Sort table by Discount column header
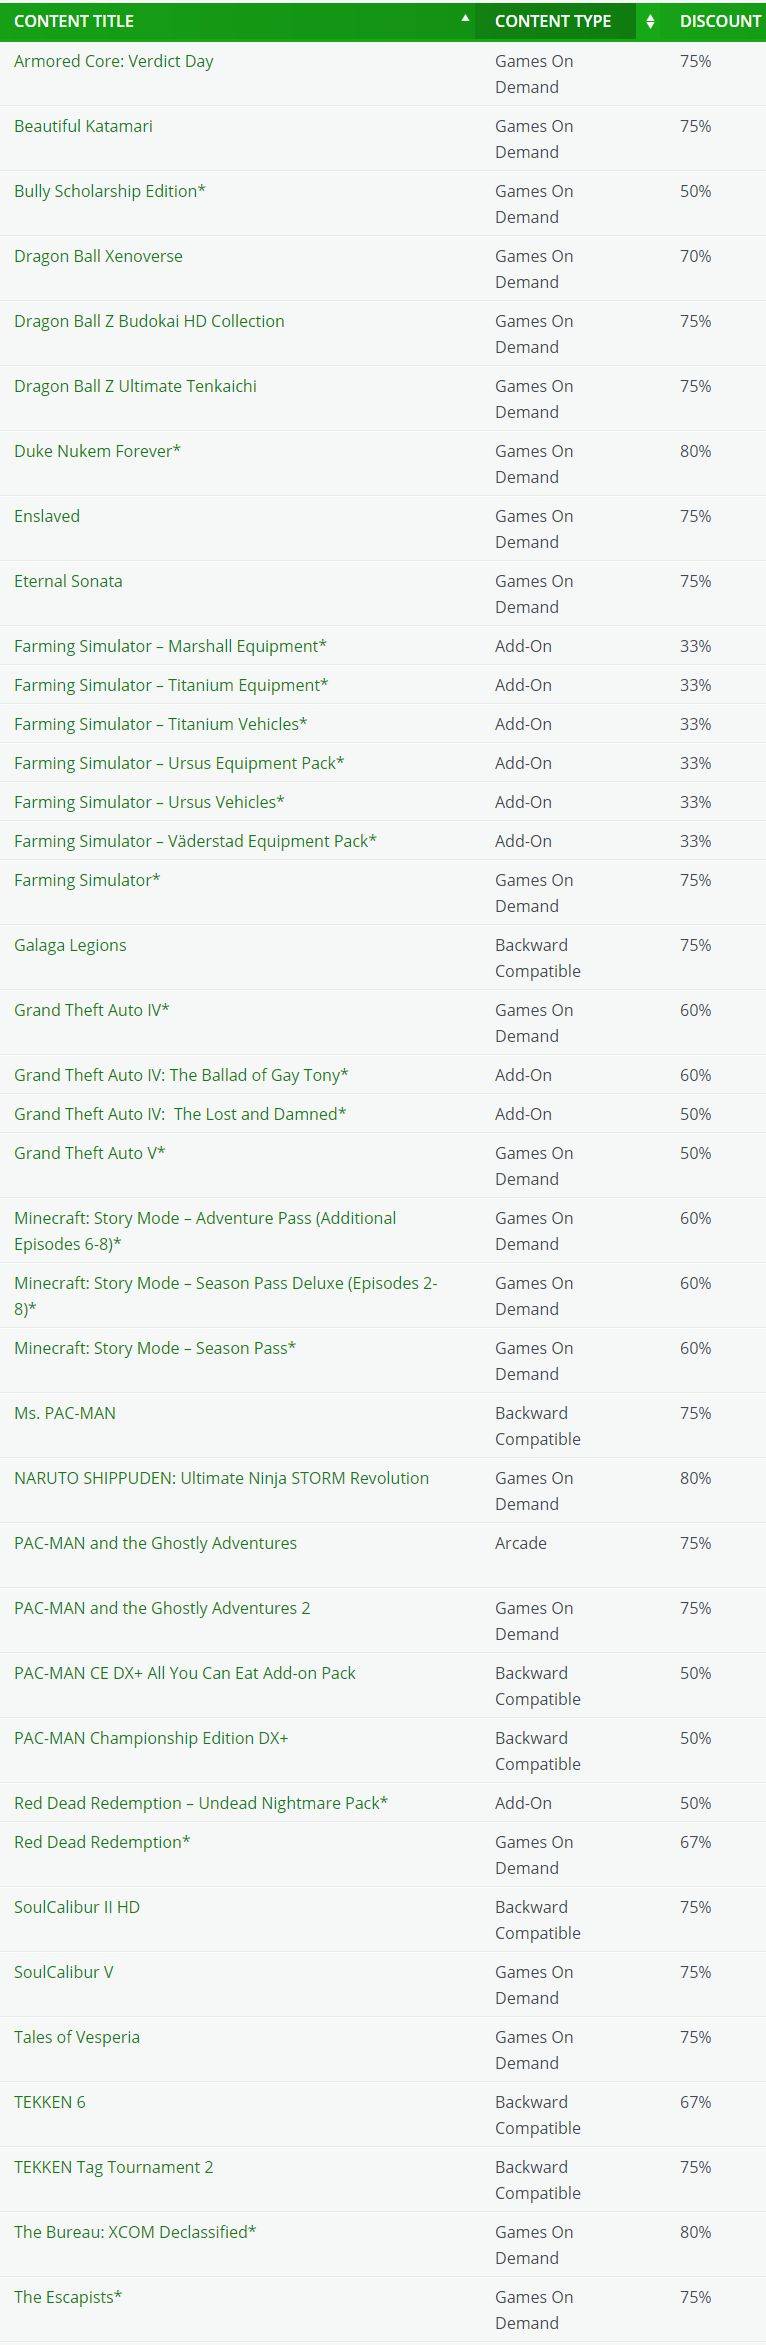Viewport: 766px width, 2345px height. click(720, 21)
